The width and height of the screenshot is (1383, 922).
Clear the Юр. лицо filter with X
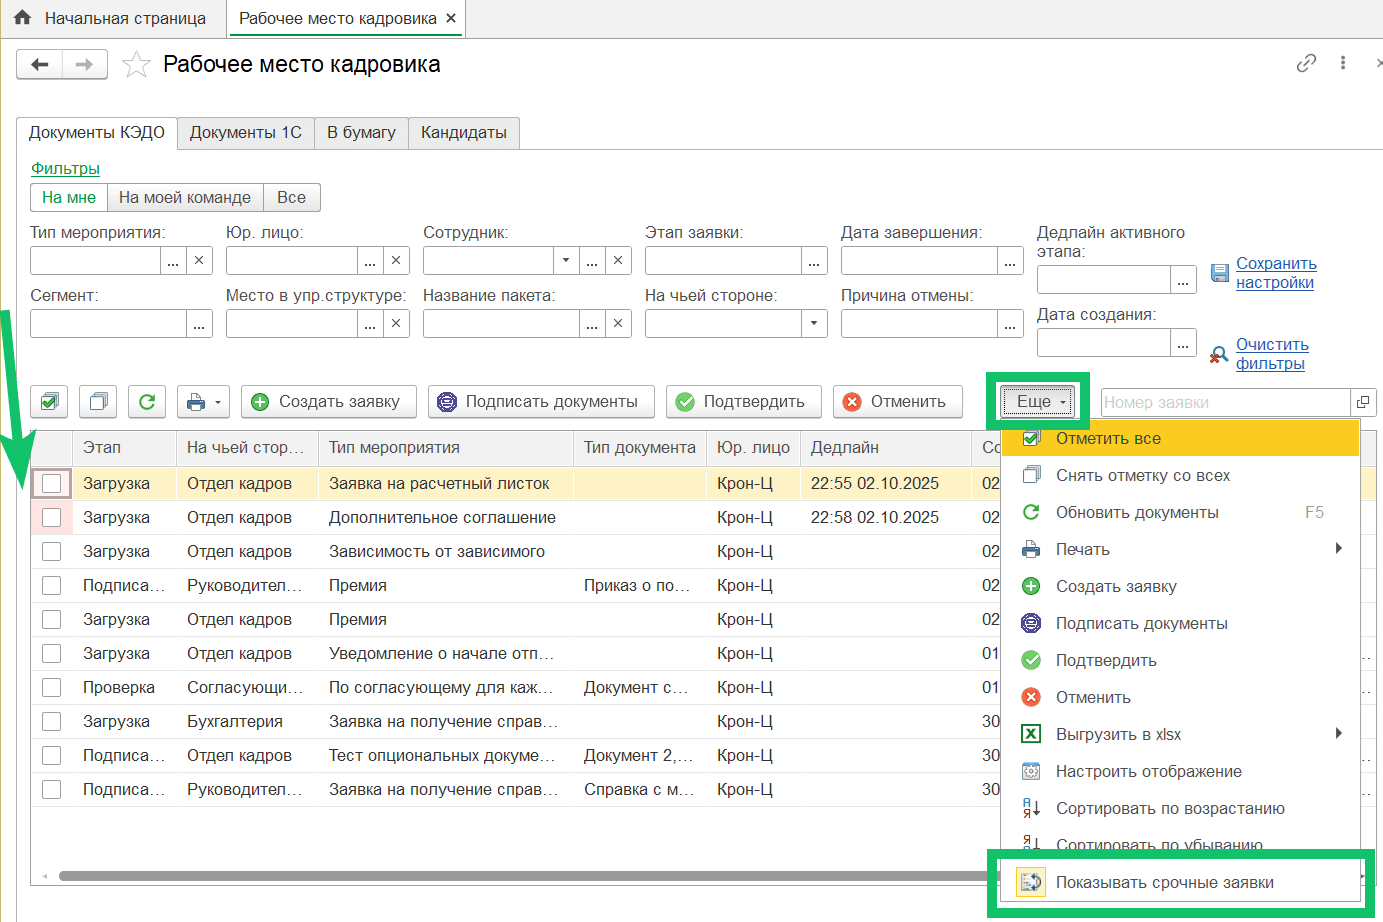click(x=396, y=261)
